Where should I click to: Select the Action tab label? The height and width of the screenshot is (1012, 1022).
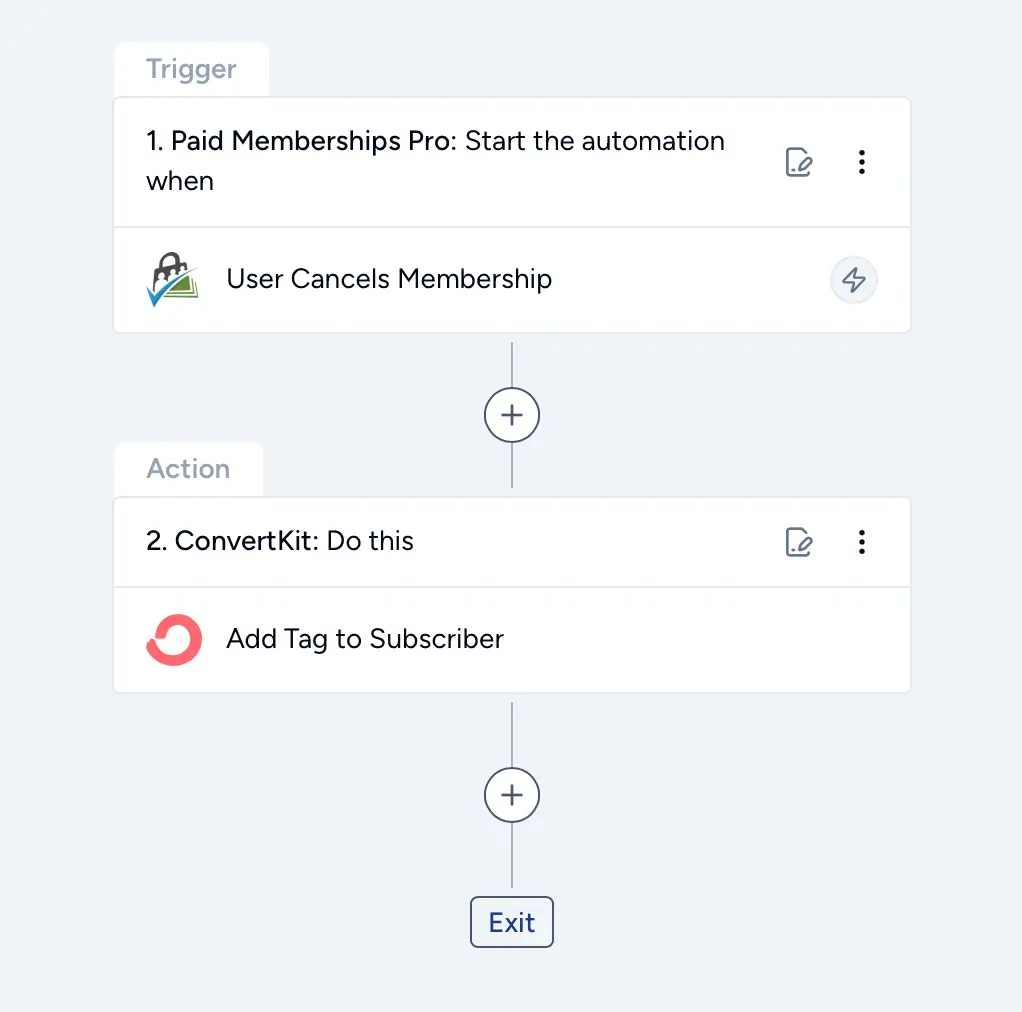[x=188, y=469]
